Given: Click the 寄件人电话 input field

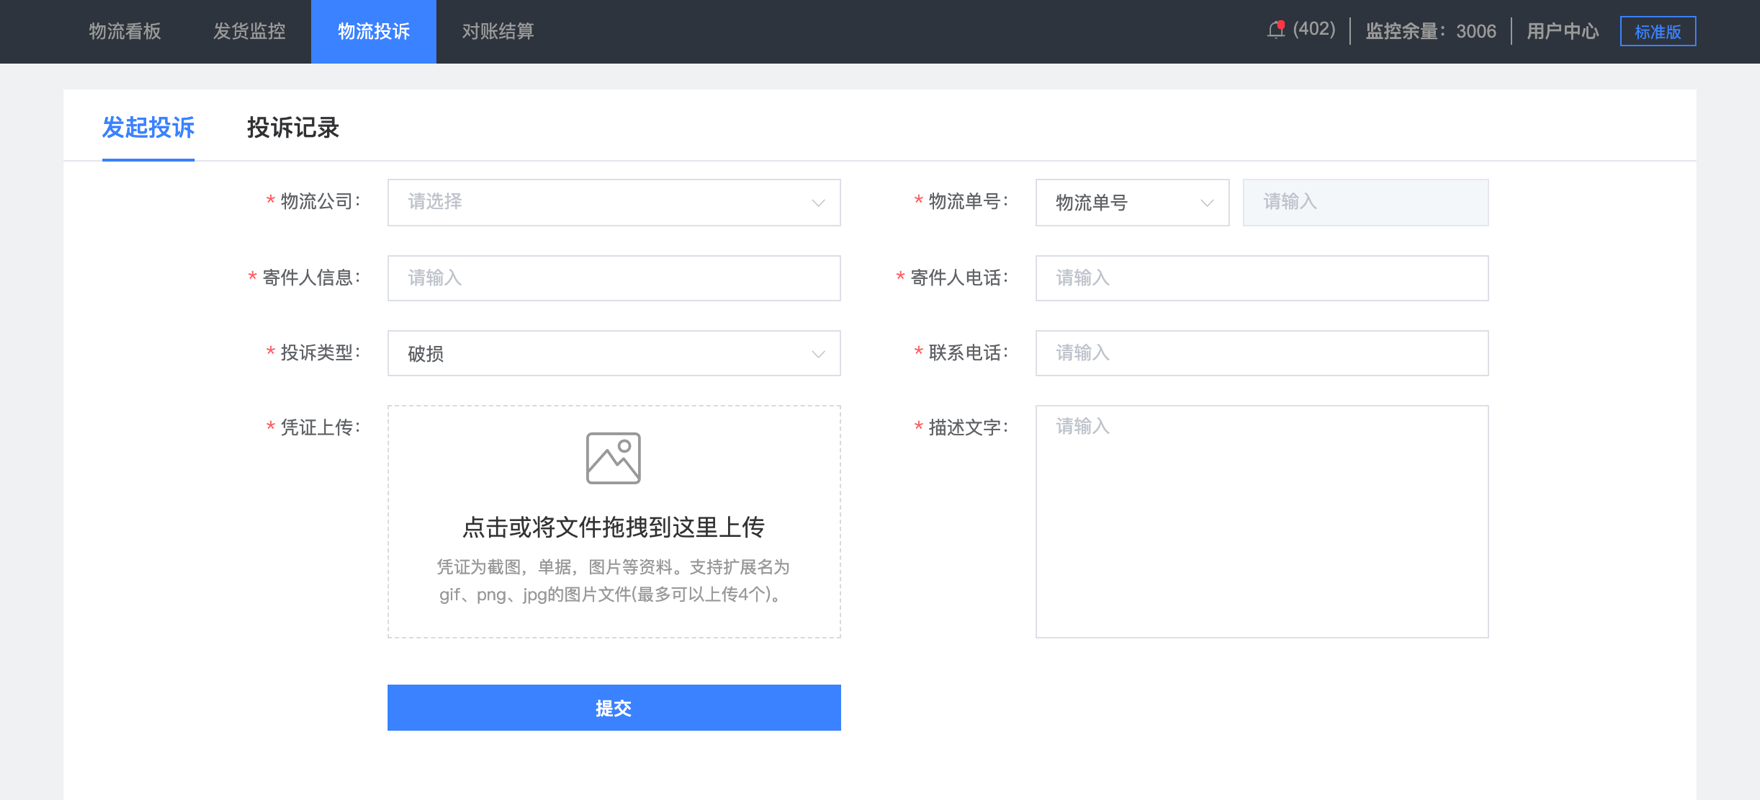Looking at the screenshot, I should tap(1261, 278).
